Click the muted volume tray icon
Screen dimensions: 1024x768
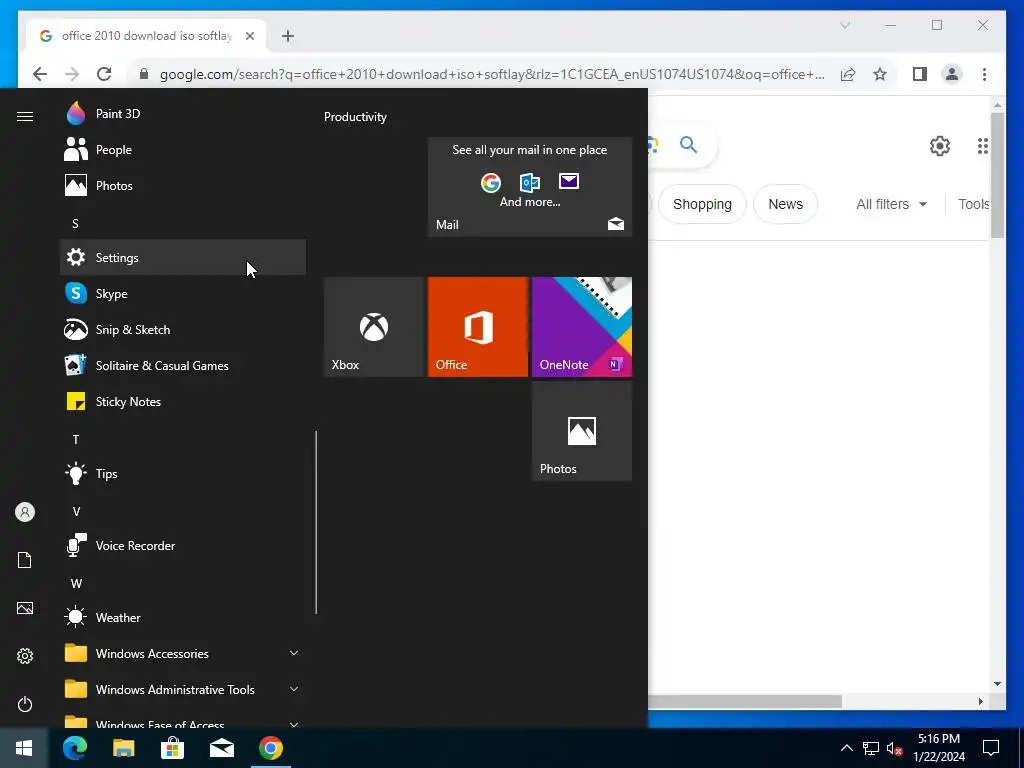point(895,748)
